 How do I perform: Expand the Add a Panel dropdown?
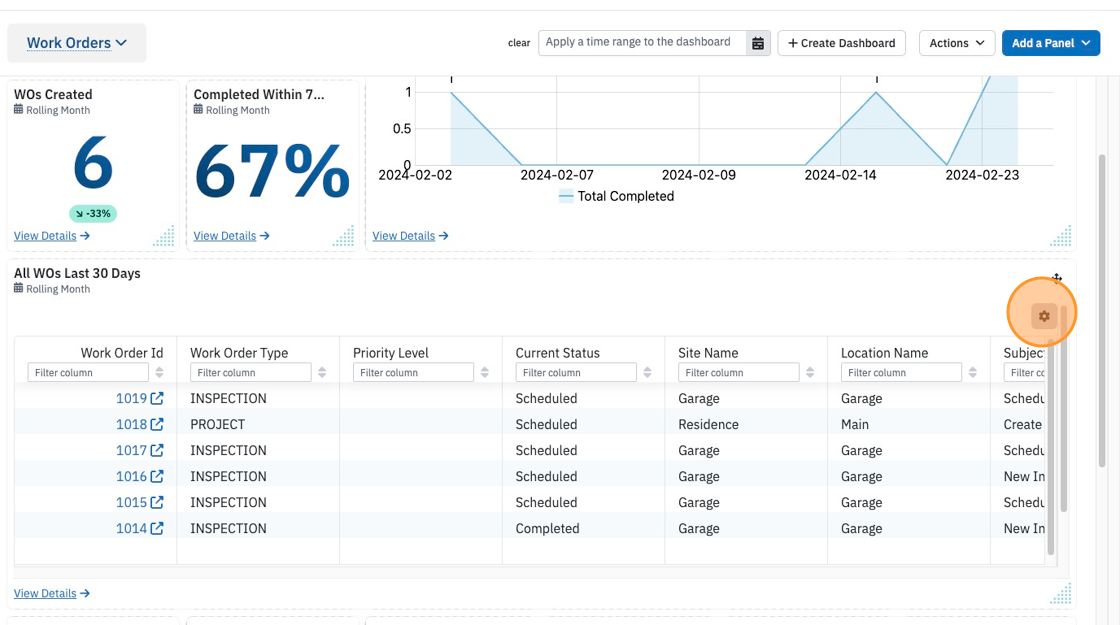click(1051, 43)
